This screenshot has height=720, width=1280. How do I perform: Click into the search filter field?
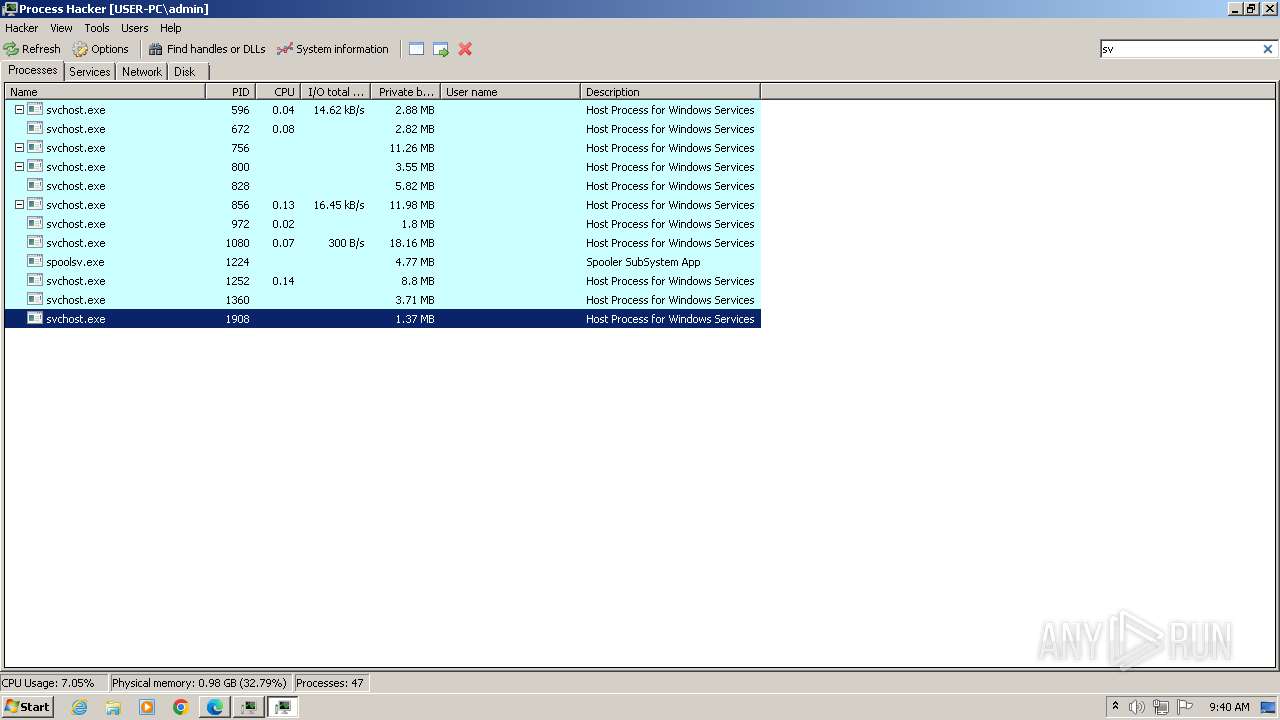pyautogui.click(x=1180, y=49)
